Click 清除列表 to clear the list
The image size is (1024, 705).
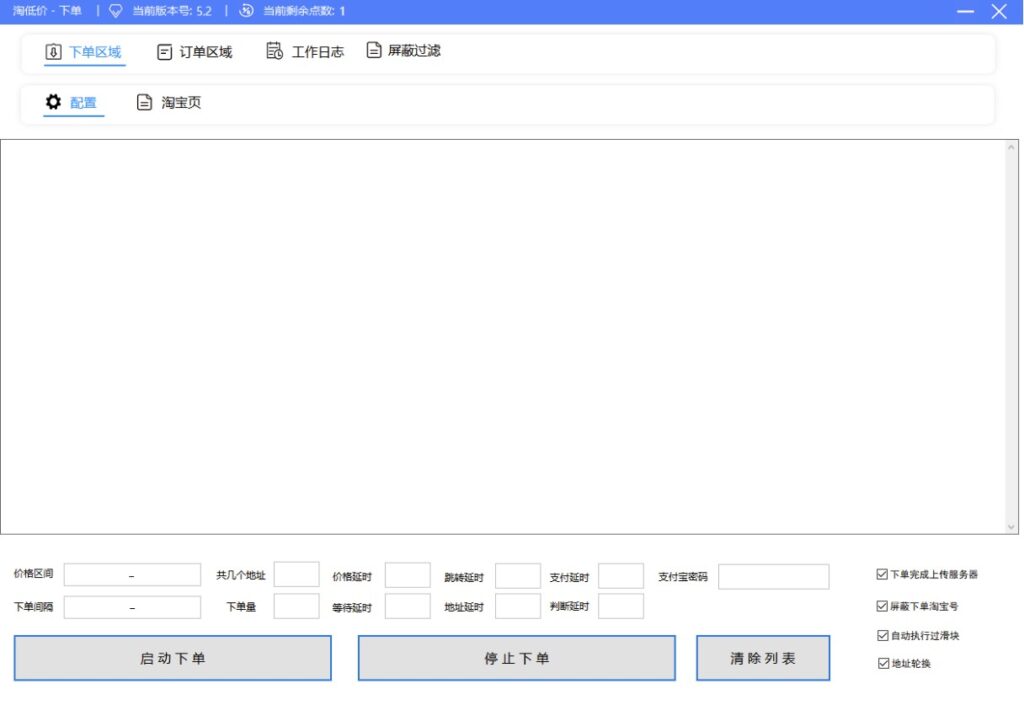(763, 657)
